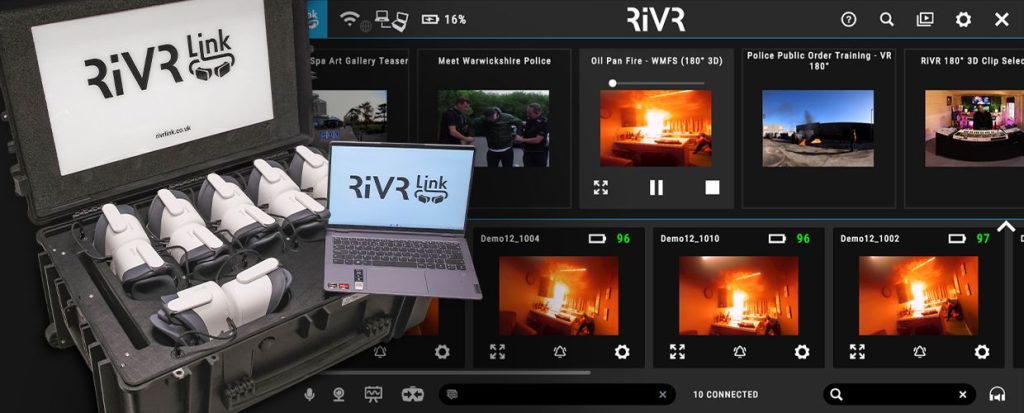Click the Demo12_1010 headset preview image
This screenshot has width=1024, height=413.
[x=739, y=295]
